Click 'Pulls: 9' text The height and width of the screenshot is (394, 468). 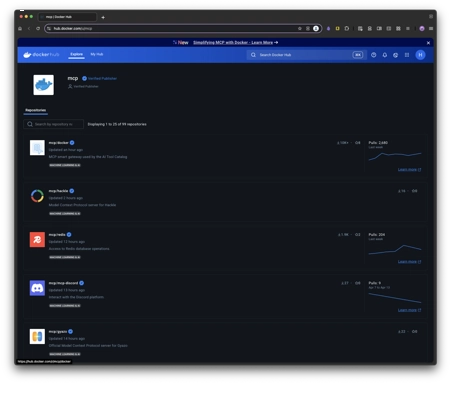pos(375,283)
